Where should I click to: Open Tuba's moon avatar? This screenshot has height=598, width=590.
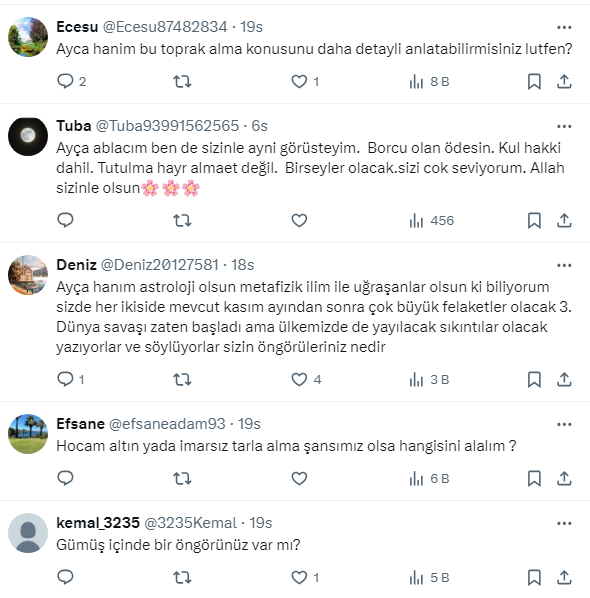point(28,136)
